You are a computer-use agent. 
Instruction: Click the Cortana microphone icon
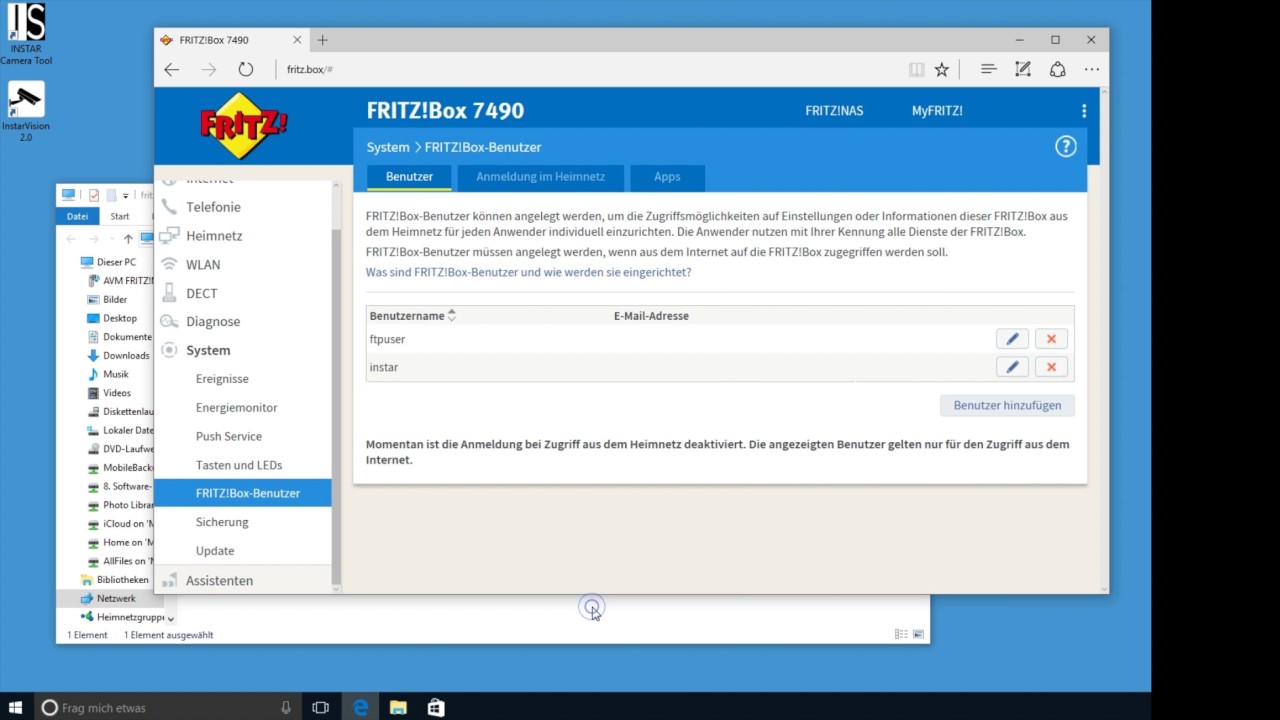tap(286, 707)
